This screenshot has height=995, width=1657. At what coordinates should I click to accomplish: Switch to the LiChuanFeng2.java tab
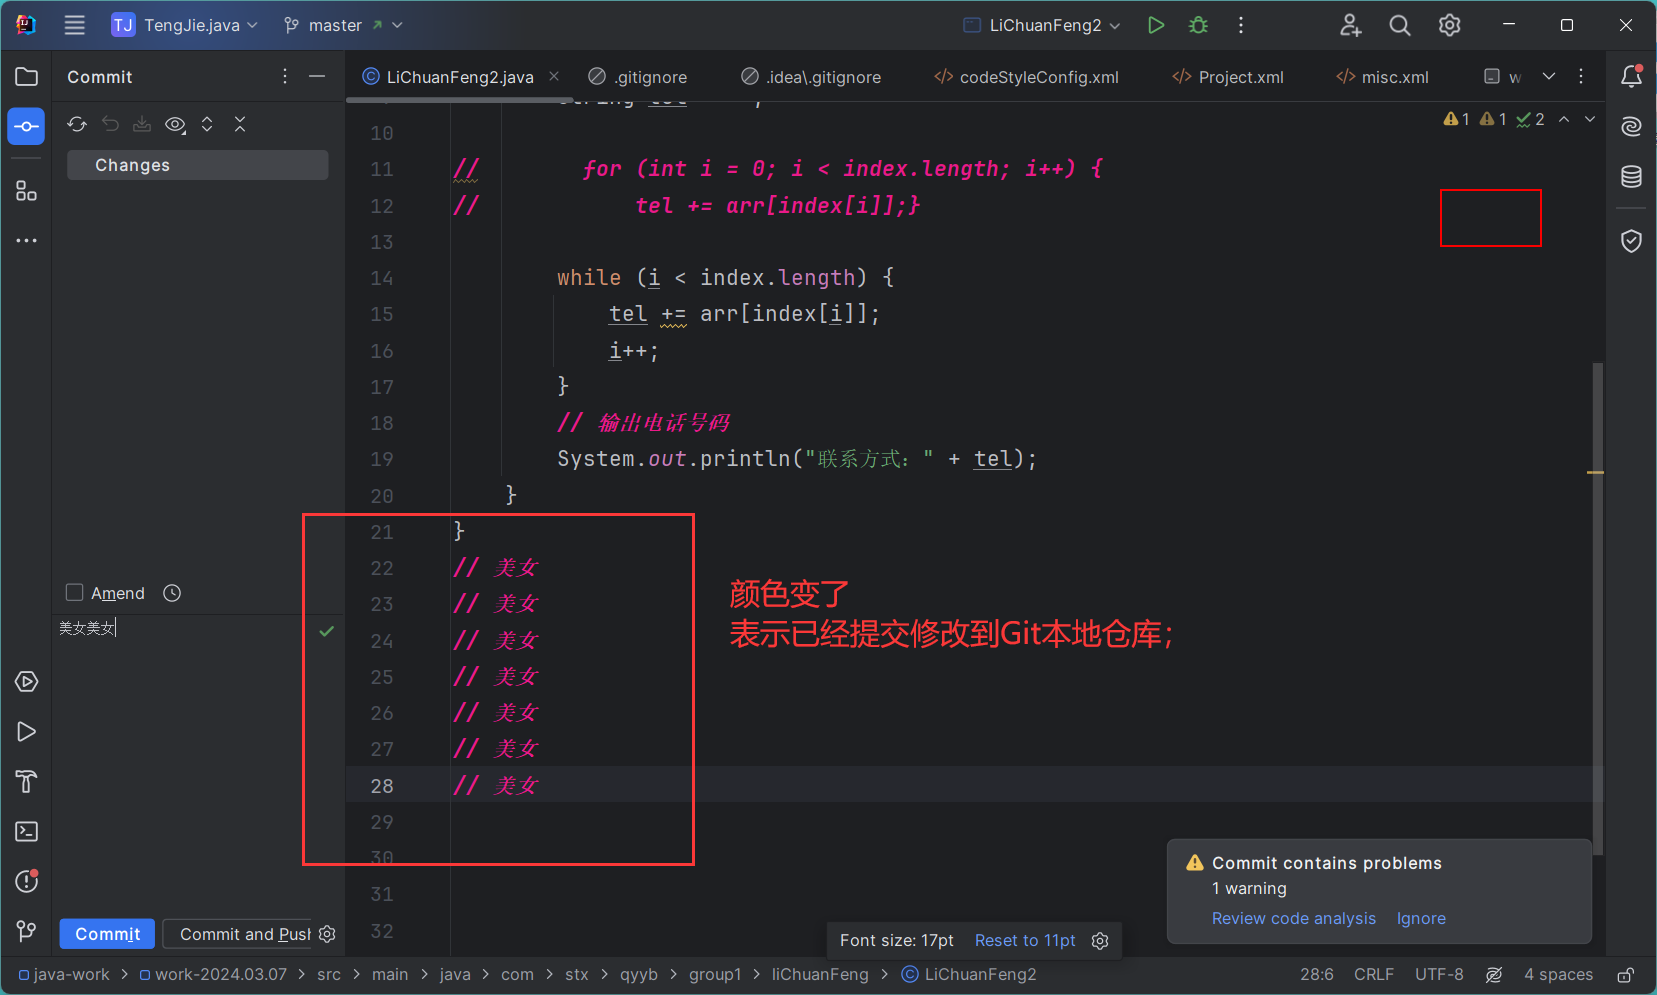click(459, 77)
